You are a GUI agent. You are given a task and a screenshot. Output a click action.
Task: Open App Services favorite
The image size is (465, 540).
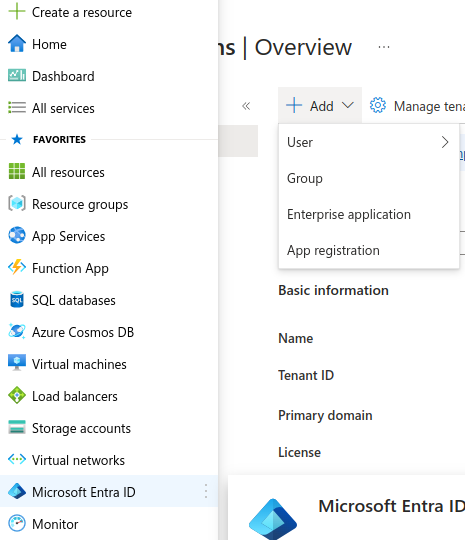69,236
